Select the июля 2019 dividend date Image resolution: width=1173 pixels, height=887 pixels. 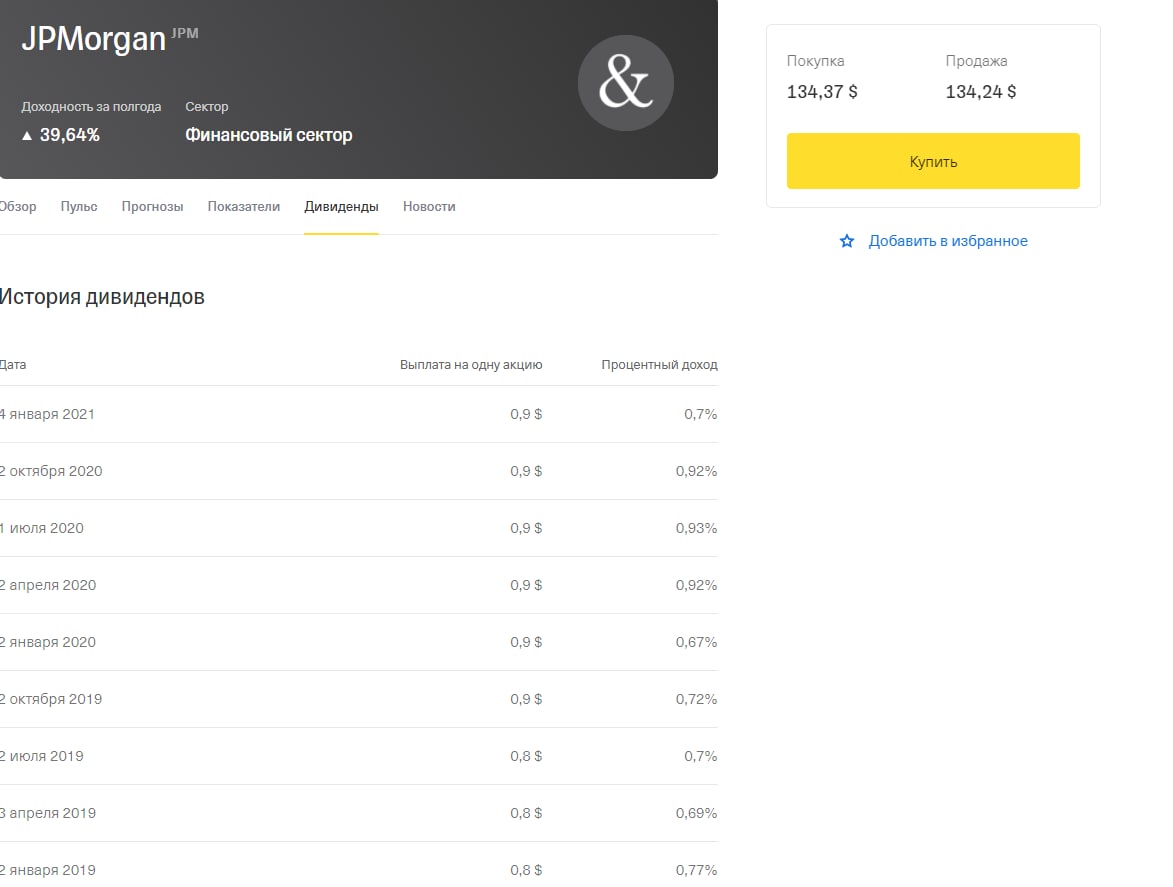coord(42,756)
